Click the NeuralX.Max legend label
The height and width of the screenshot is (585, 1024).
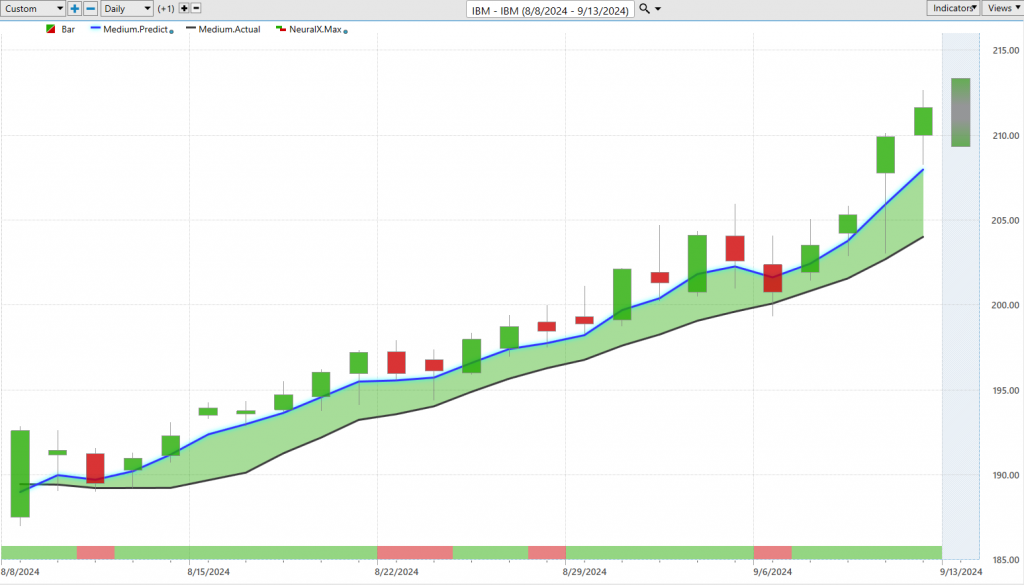pos(315,29)
